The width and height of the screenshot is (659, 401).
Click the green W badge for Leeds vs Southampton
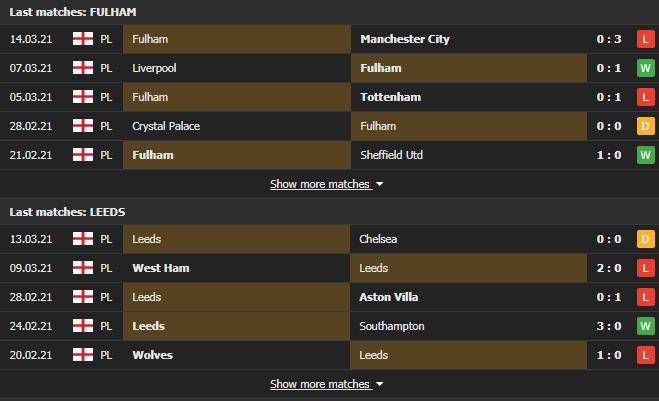[x=645, y=326]
